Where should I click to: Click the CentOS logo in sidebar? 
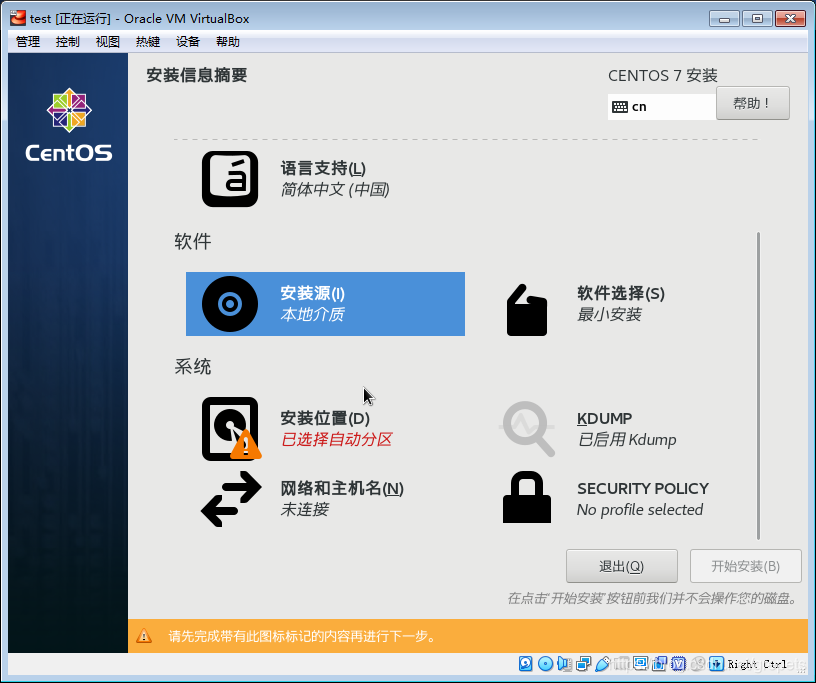click(x=69, y=125)
